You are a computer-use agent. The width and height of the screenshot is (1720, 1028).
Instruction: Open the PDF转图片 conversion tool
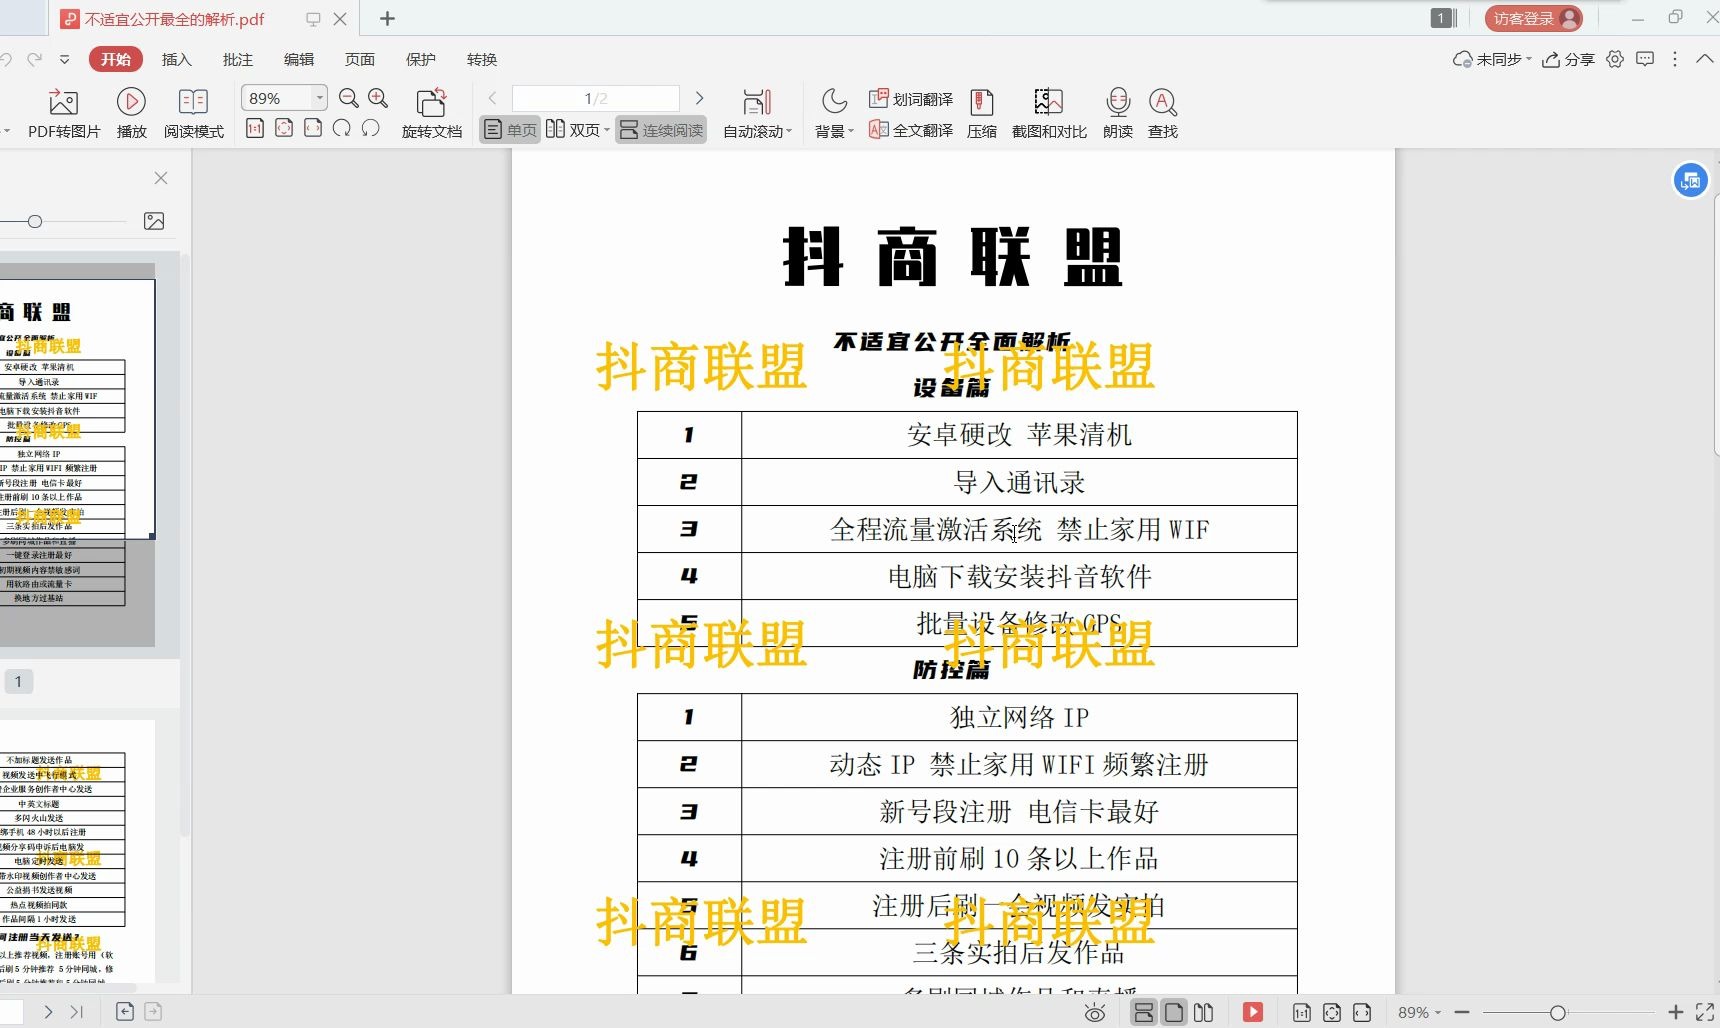[64, 113]
